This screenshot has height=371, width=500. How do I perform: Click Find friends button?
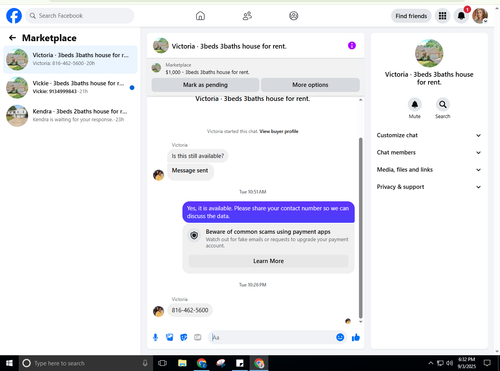pos(411,16)
